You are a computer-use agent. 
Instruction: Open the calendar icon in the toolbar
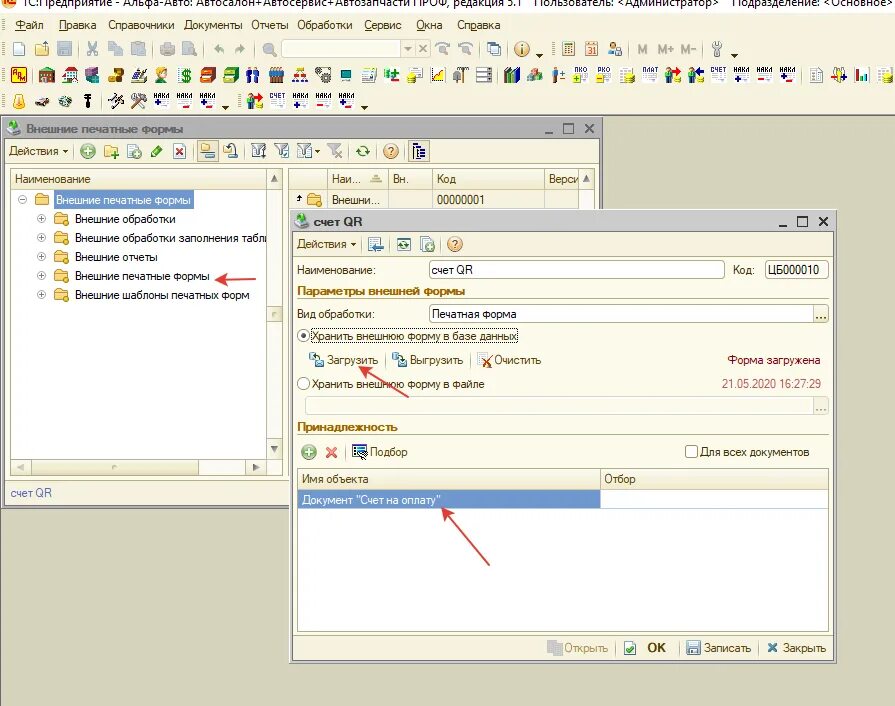click(591, 49)
